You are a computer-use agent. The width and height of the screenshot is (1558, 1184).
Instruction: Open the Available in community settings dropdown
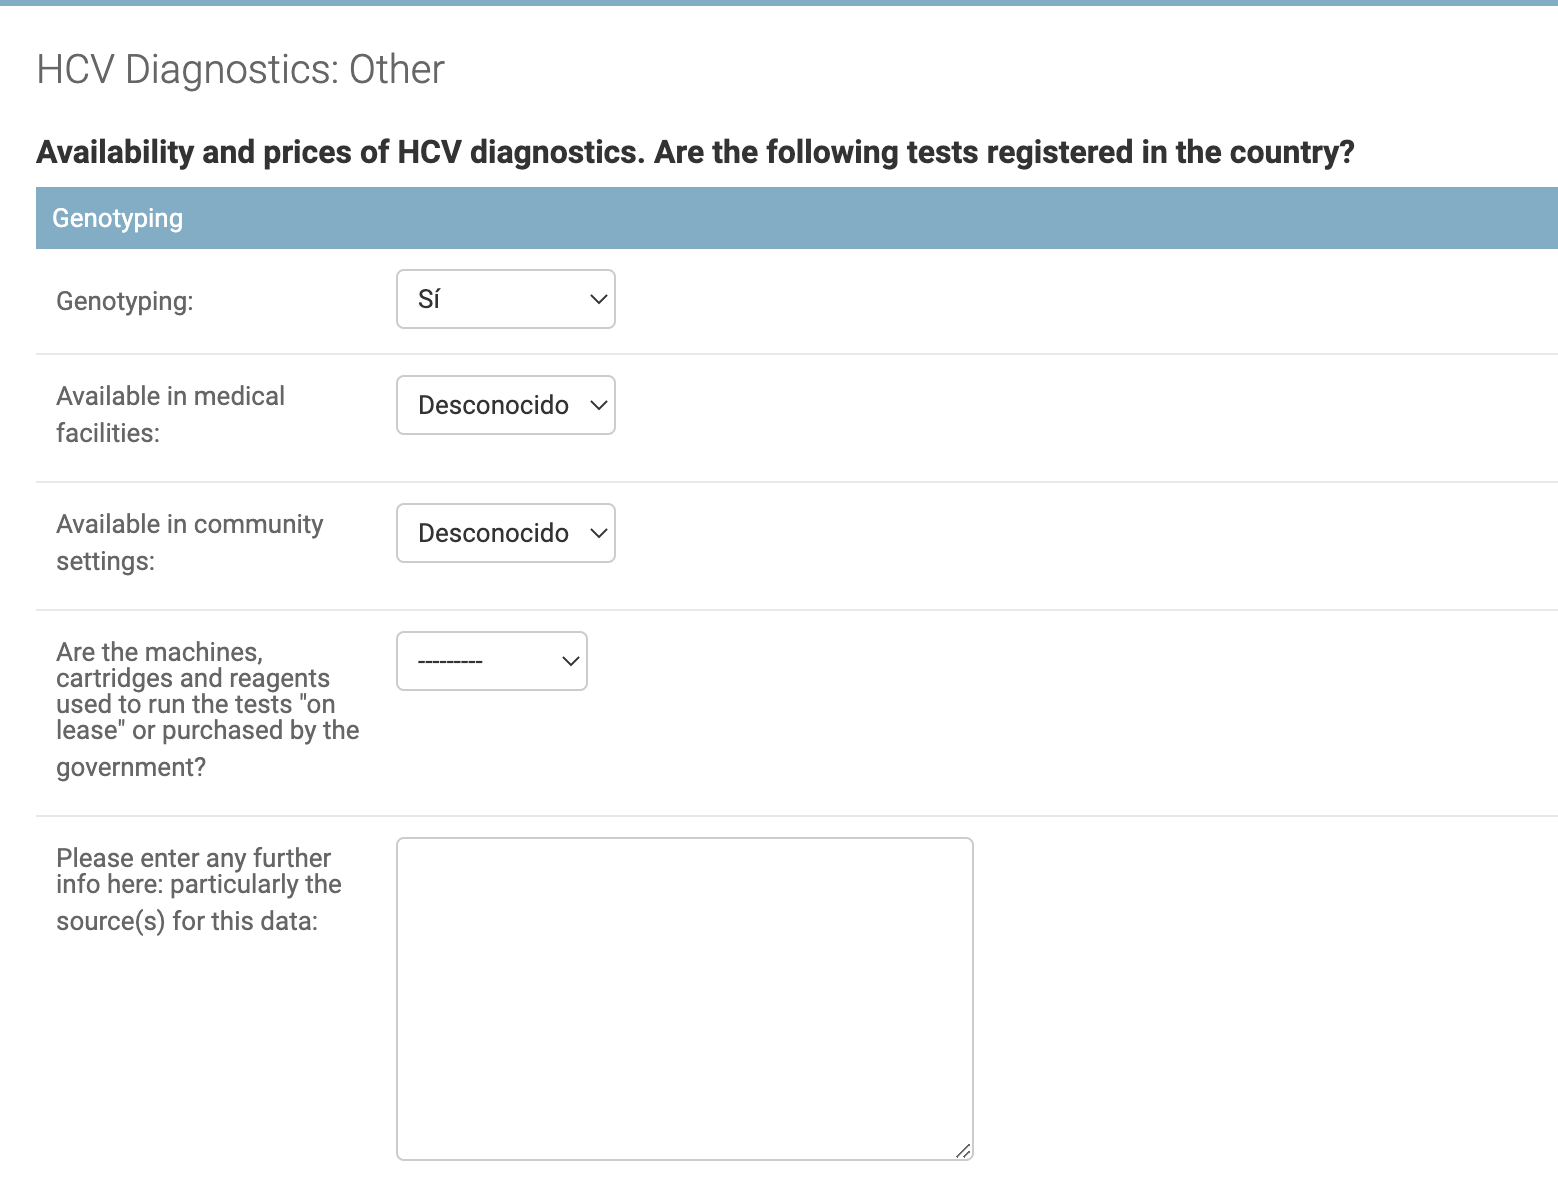(506, 533)
